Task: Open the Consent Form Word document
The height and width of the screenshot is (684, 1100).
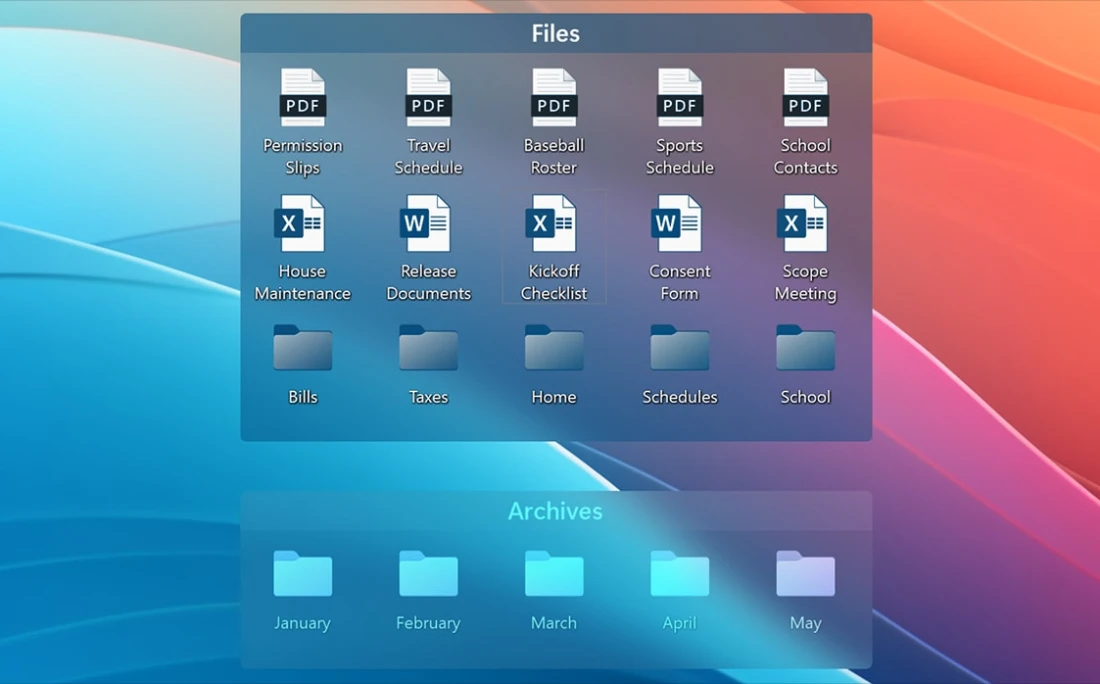Action: tap(680, 225)
